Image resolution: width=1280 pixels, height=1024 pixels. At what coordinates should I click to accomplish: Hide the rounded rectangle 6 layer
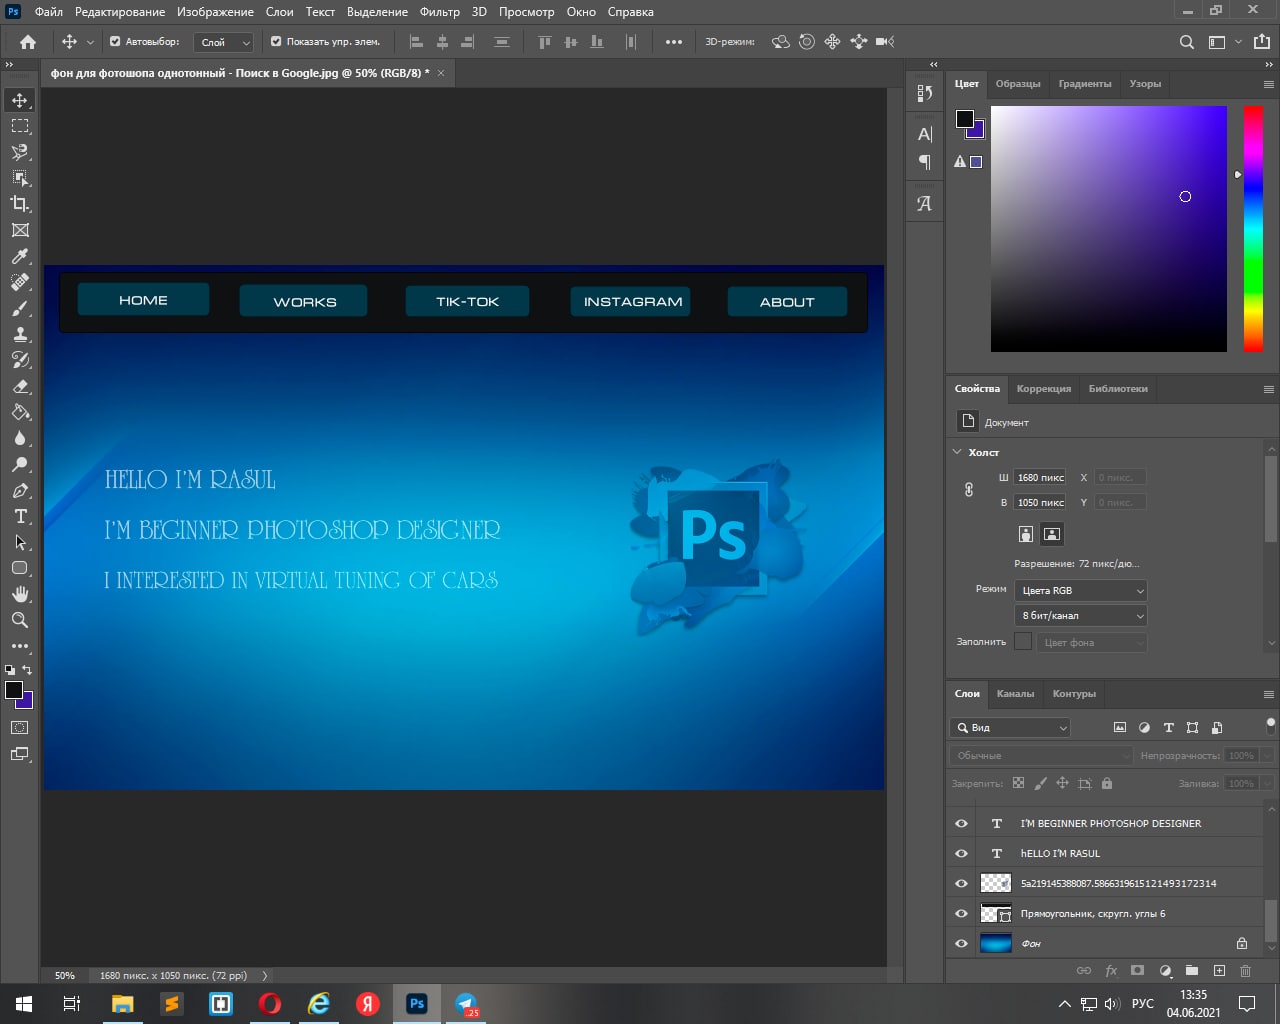(x=962, y=914)
